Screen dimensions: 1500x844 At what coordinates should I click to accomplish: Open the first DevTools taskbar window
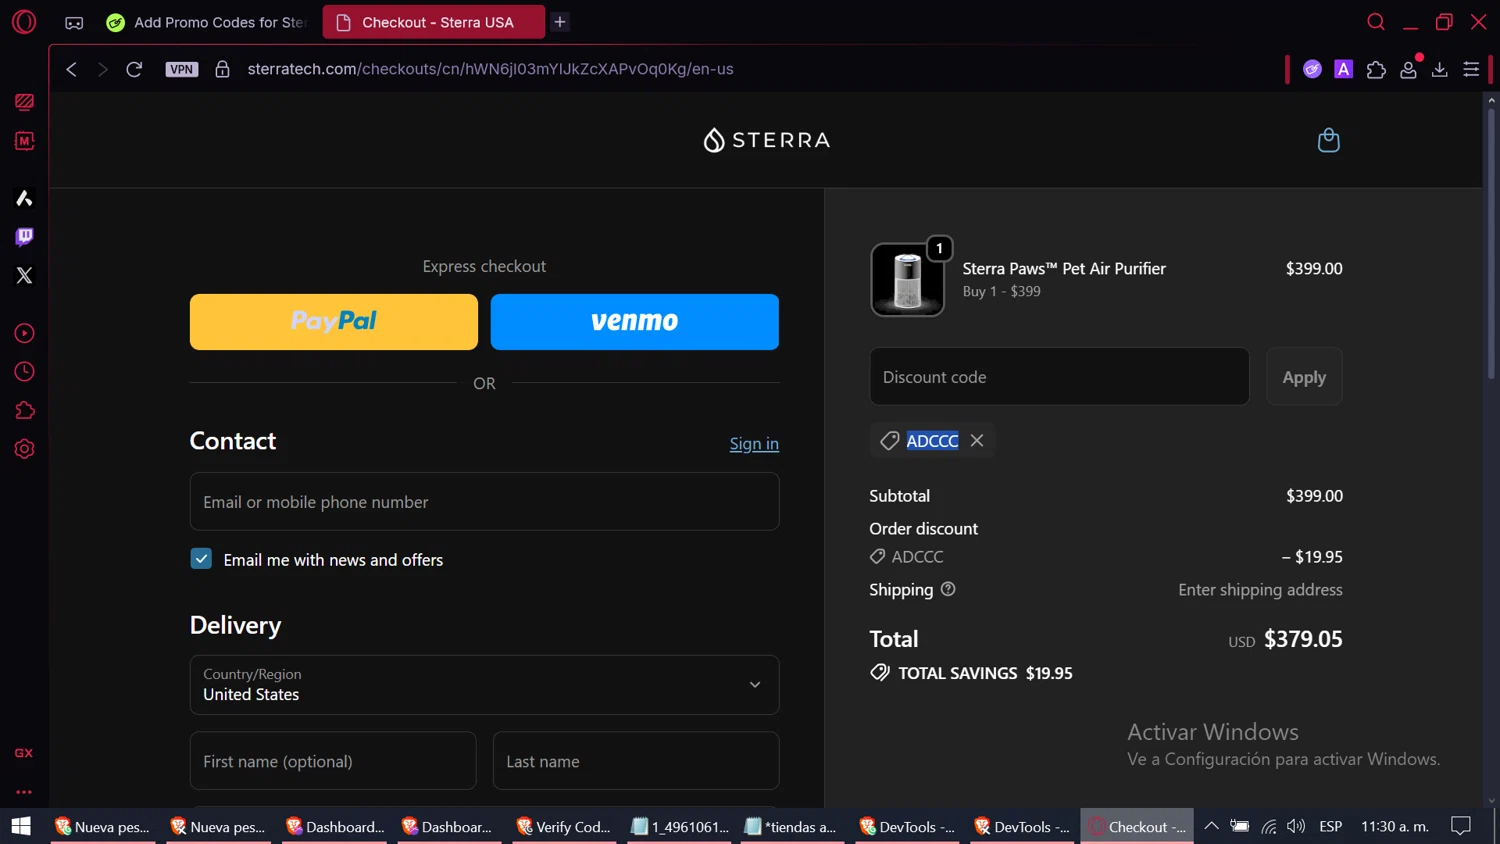click(907, 827)
